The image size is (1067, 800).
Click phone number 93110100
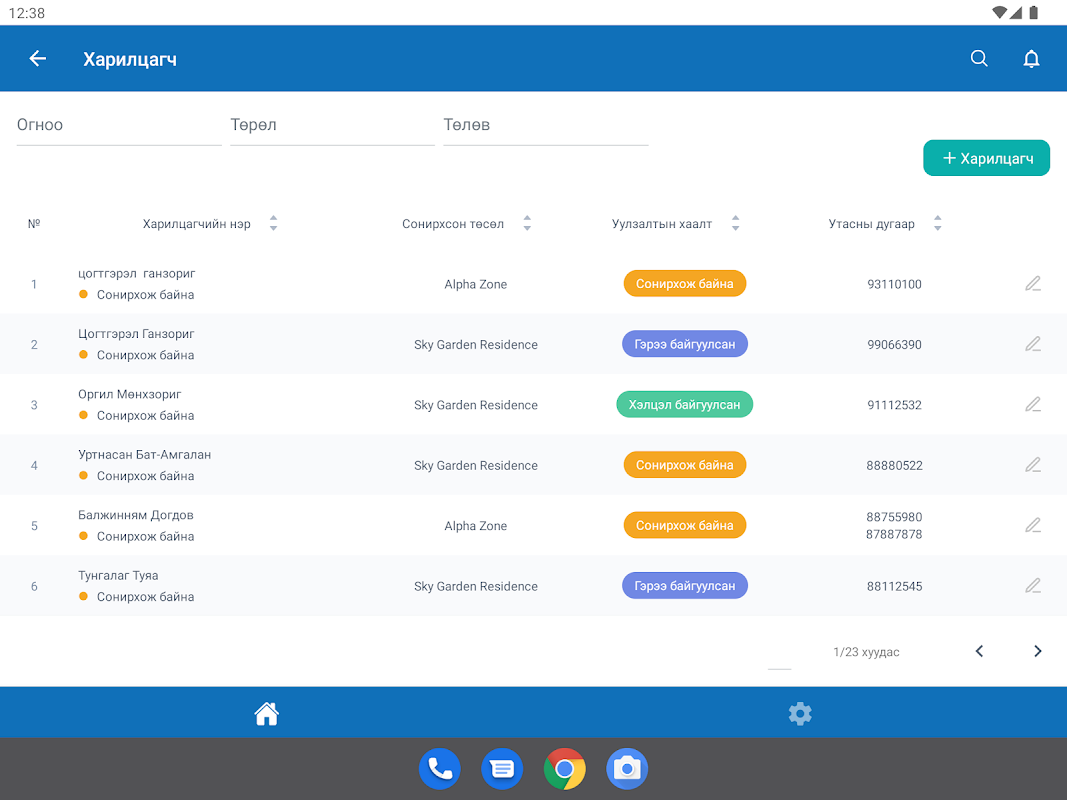pyautogui.click(x=894, y=284)
